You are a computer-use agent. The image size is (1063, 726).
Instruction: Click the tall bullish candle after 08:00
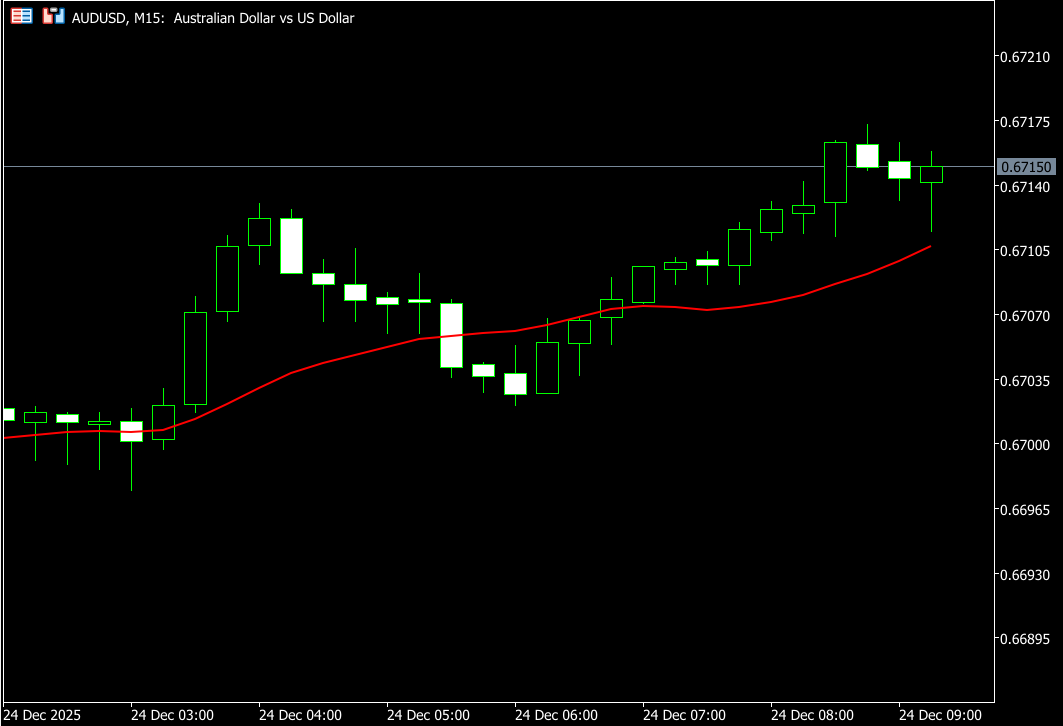pyautogui.click(x=835, y=172)
